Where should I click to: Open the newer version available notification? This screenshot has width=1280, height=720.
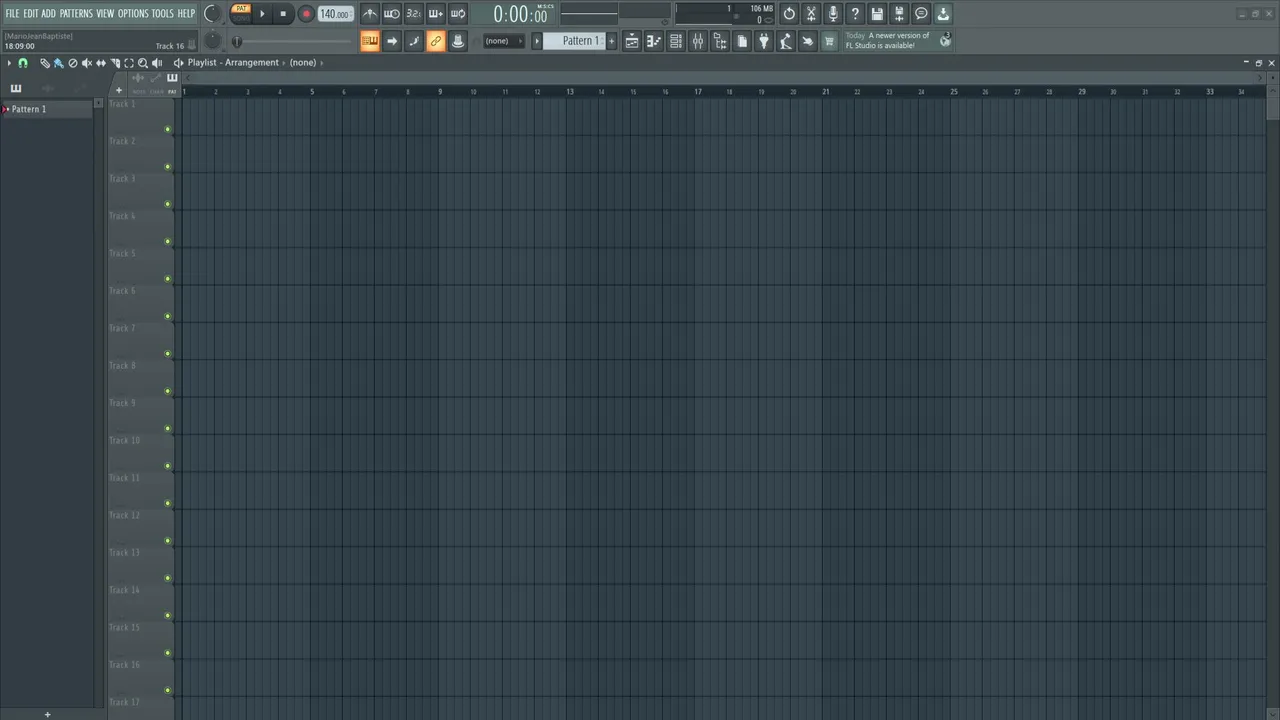[x=888, y=40]
